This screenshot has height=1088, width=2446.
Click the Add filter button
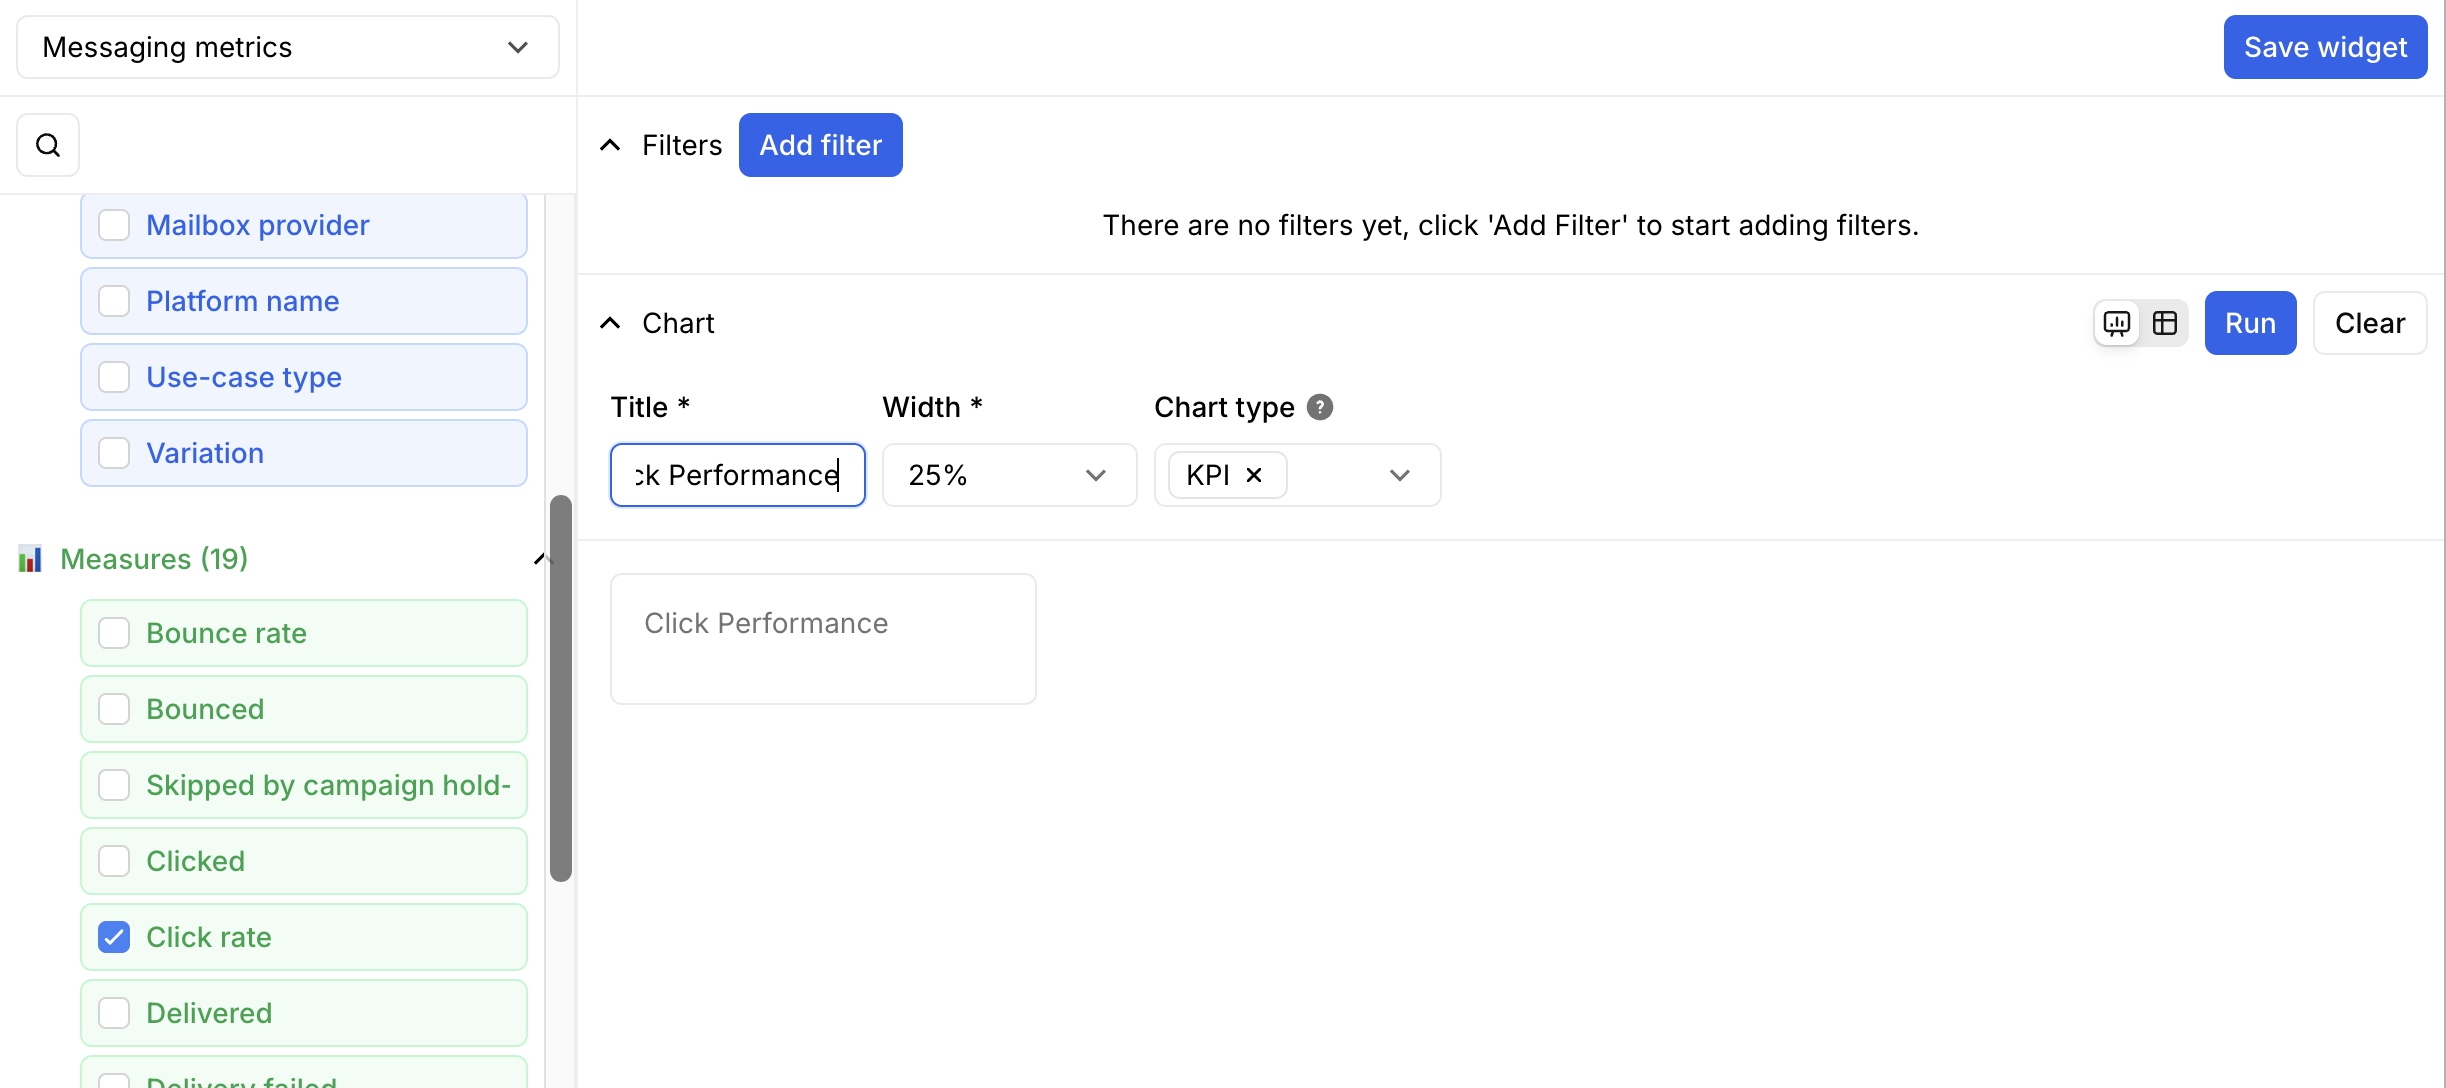pyautogui.click(x=820, y=145)
